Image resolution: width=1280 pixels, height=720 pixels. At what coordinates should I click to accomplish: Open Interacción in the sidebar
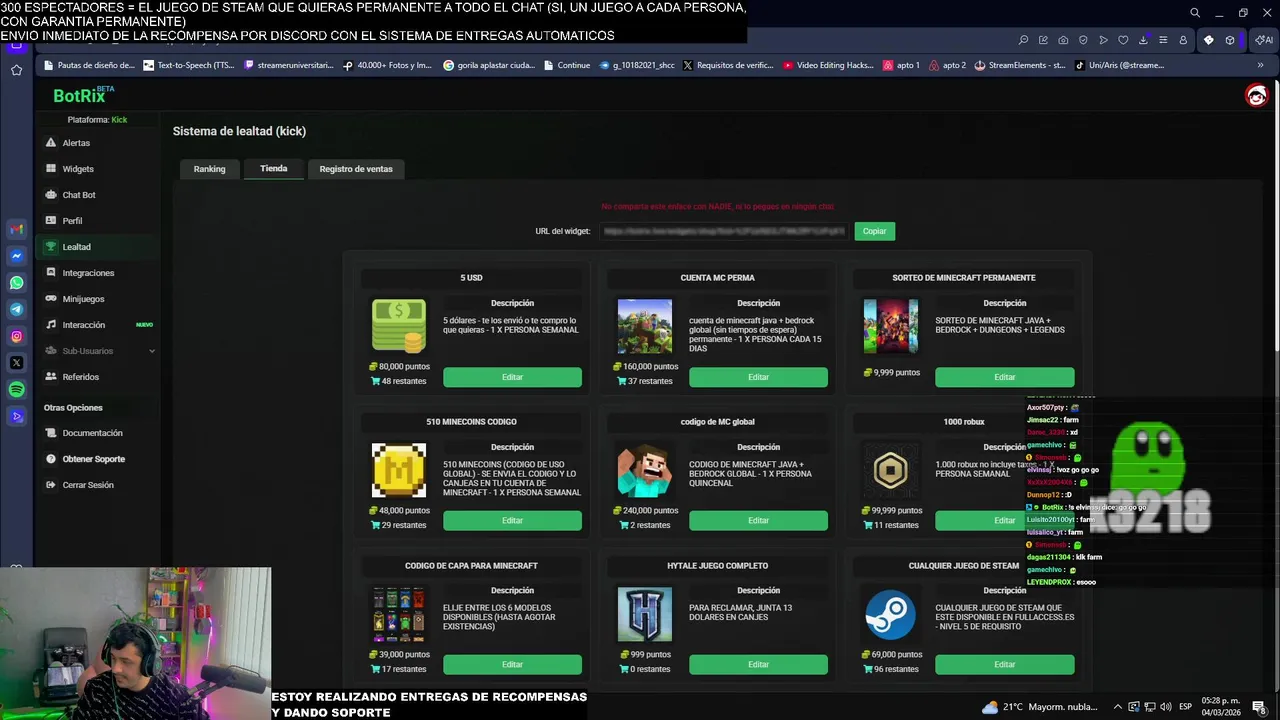point(83,325)
